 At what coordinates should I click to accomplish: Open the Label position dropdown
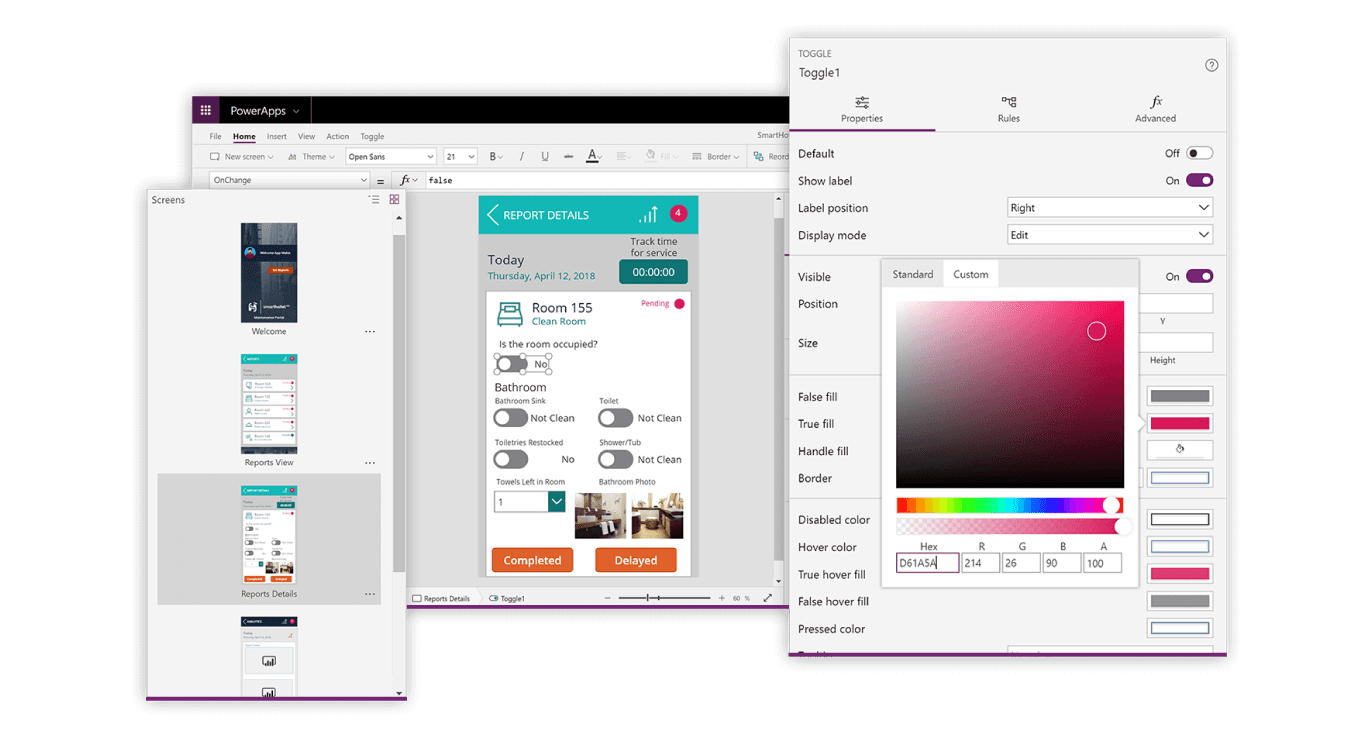coord(1109,207)
